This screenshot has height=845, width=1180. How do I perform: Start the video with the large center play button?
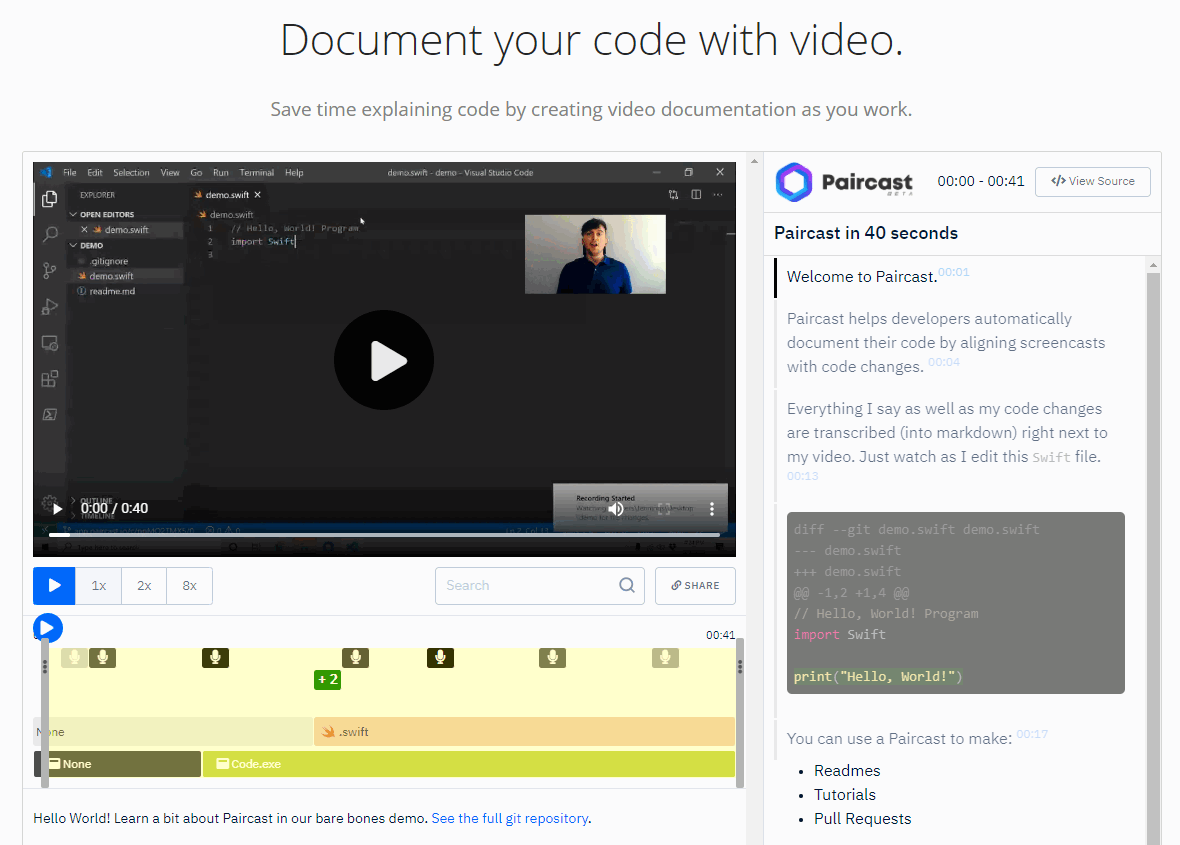tap(384, 360)
